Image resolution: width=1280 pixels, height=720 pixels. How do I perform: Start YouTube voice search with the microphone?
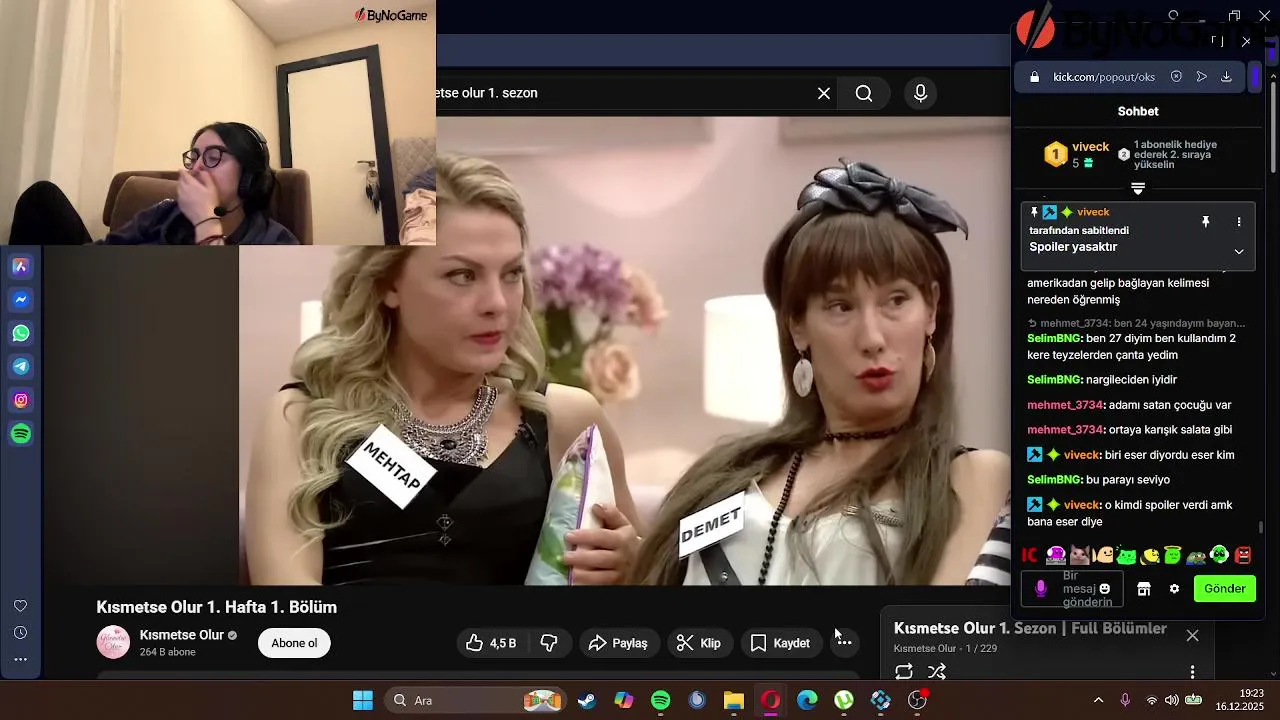tap(921, 93)
